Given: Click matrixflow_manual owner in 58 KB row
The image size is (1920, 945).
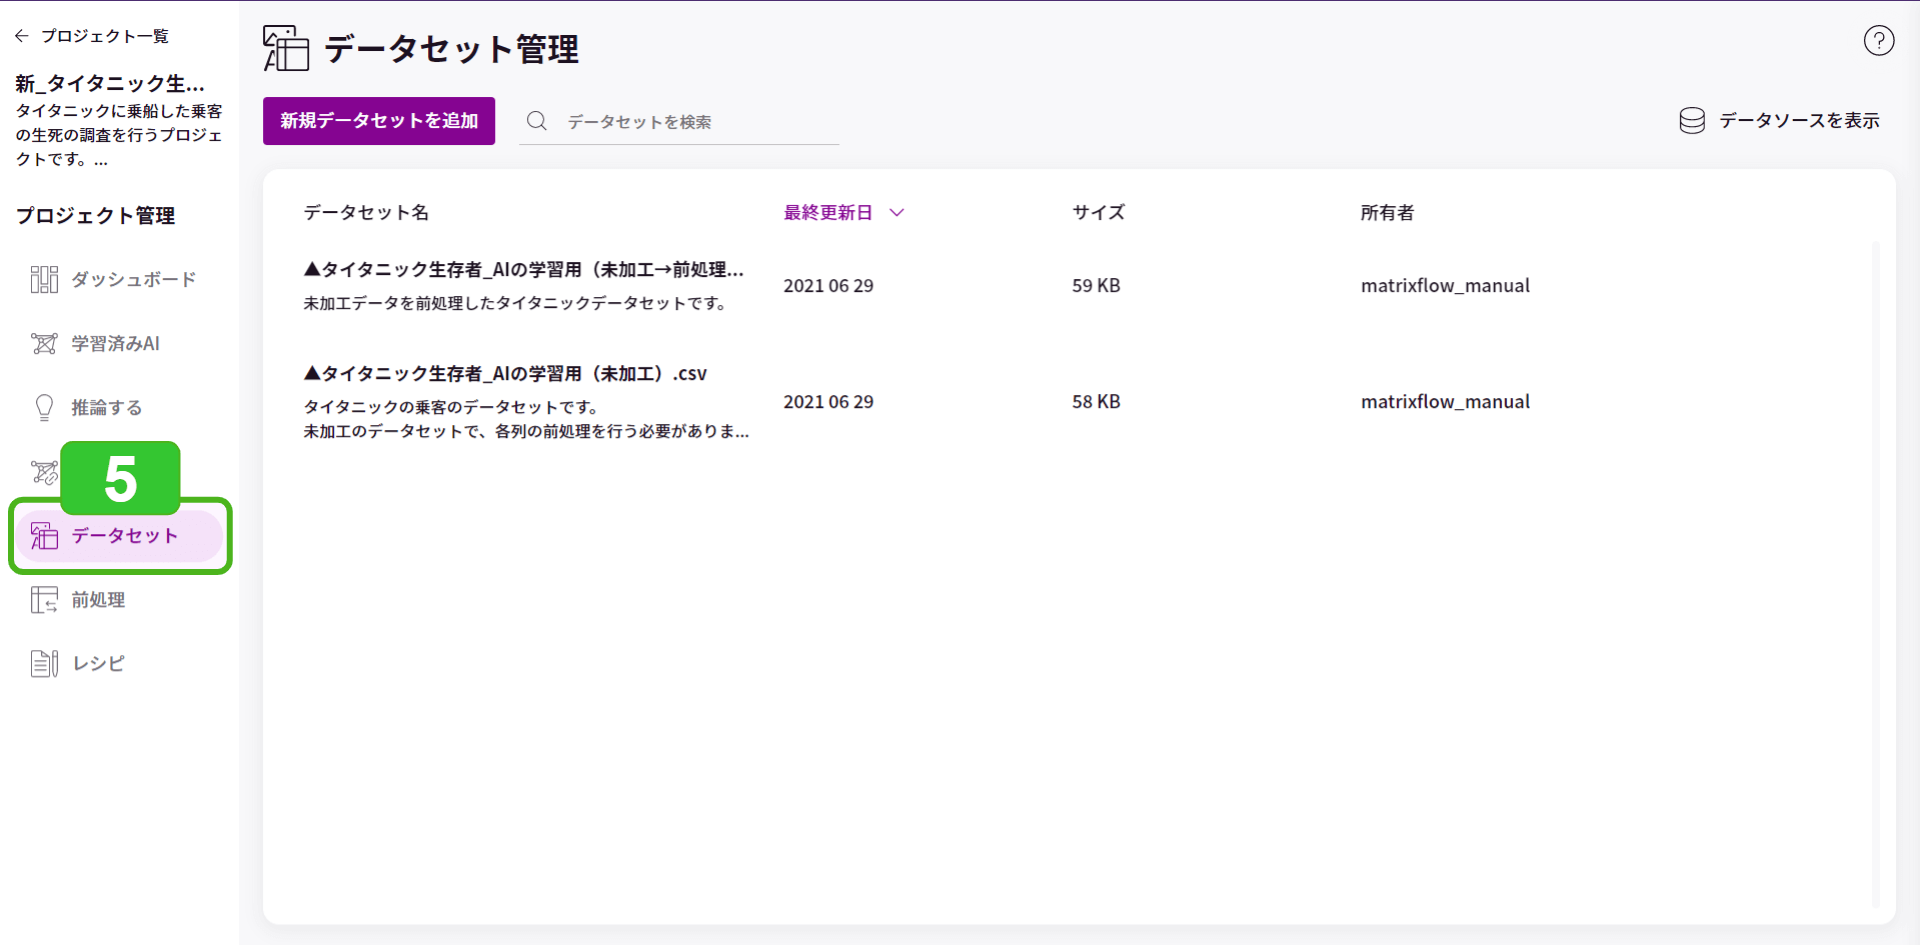Looking at the screenshot, I should [x=1445, y=401].
